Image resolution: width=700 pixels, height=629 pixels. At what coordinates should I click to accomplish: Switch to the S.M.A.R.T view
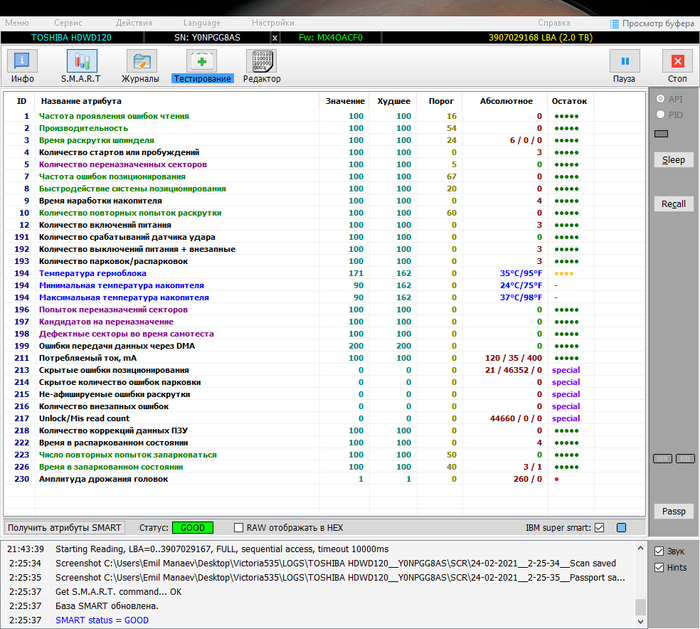(x=81, y=66)
